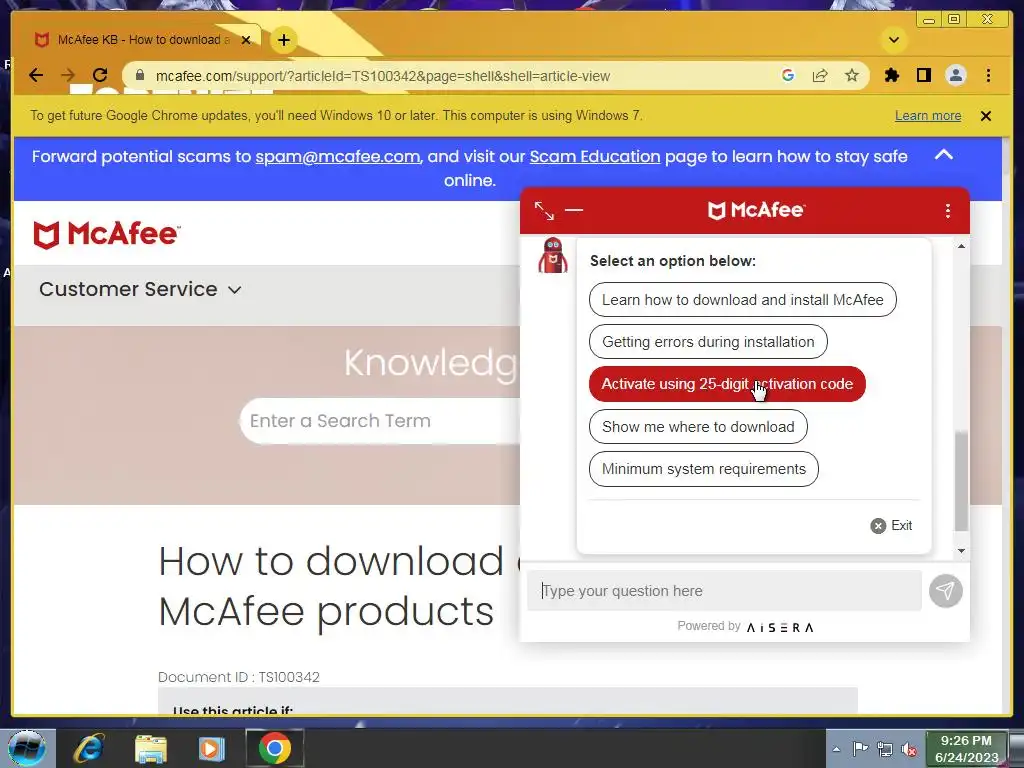Click the share page icon
The height and width of the screenshot is (768, 1024).
[x=820, y=75]
